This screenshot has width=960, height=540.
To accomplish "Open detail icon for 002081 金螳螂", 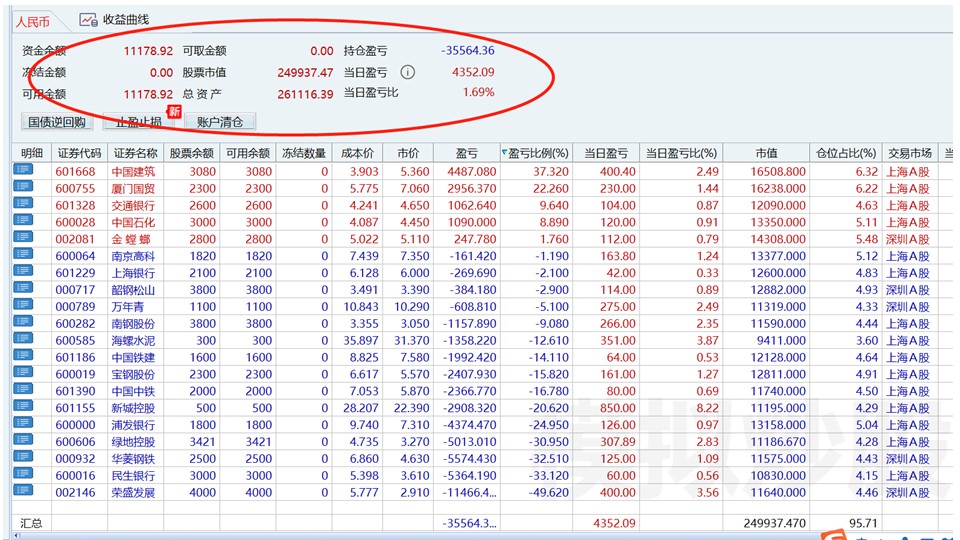I will (x=23, y=237).
